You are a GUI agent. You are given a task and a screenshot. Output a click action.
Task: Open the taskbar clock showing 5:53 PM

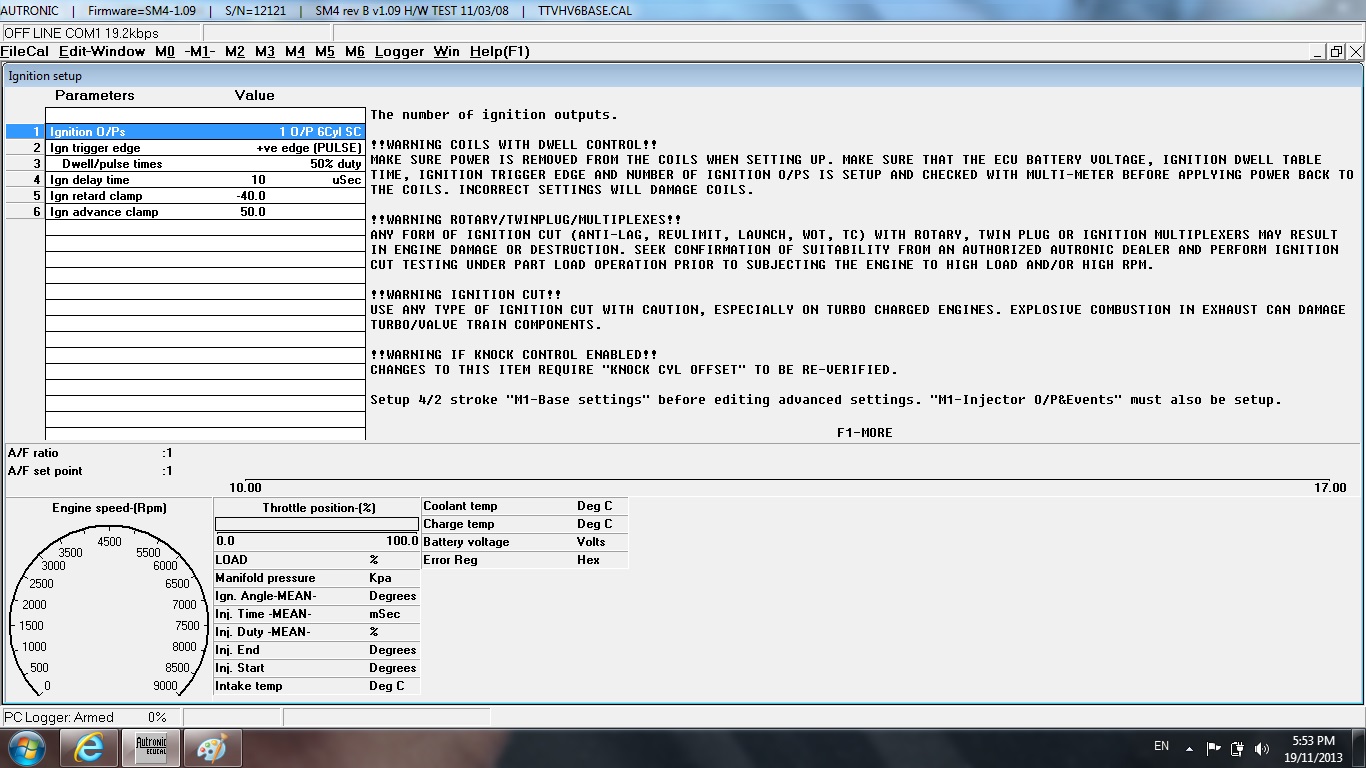(x=1313, y=749)
